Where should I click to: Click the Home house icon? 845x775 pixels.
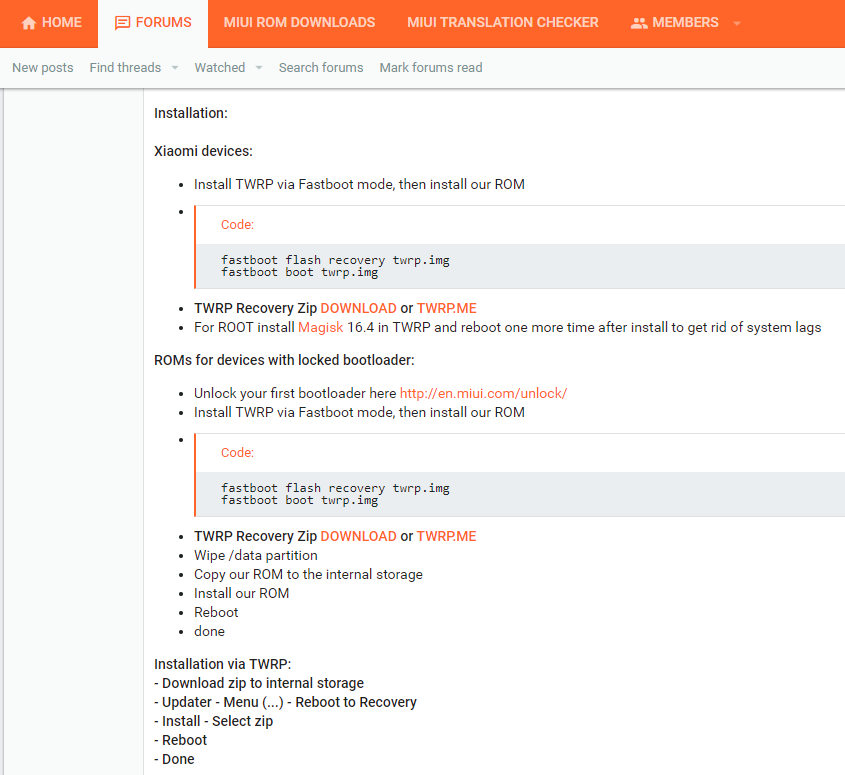pos(29,23)
